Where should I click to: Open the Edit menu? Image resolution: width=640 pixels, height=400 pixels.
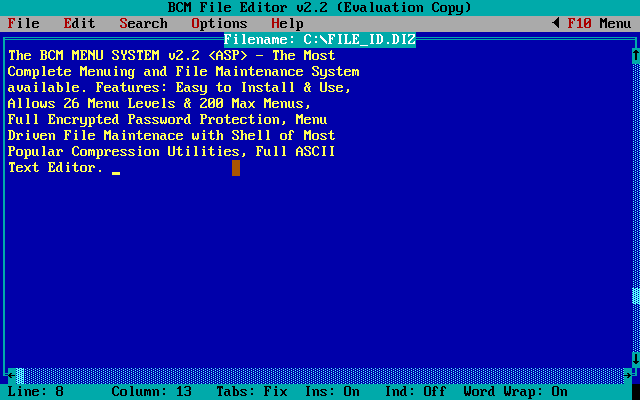coord(79,23)
